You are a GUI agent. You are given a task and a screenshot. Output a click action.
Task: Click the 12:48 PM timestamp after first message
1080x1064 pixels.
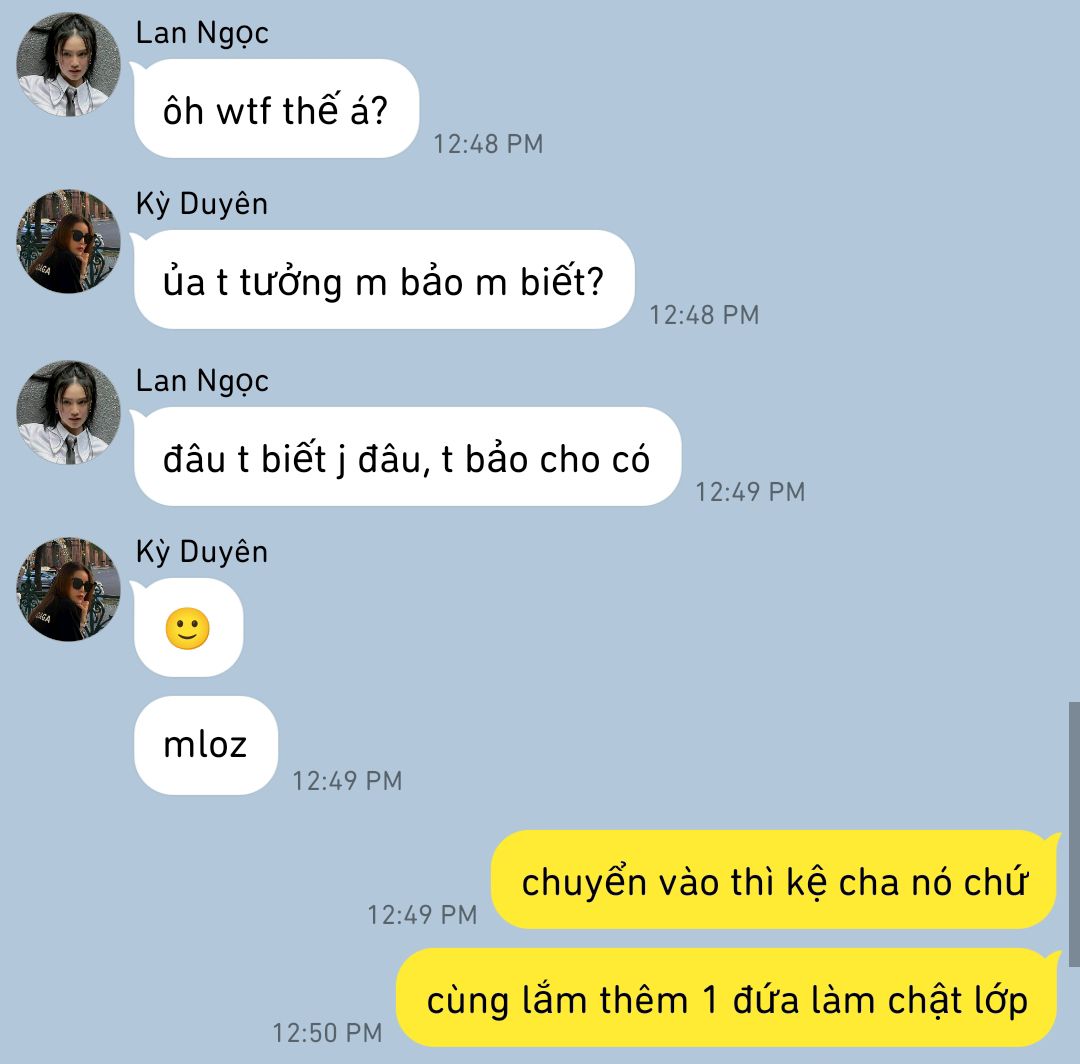[x=488, y=144]
